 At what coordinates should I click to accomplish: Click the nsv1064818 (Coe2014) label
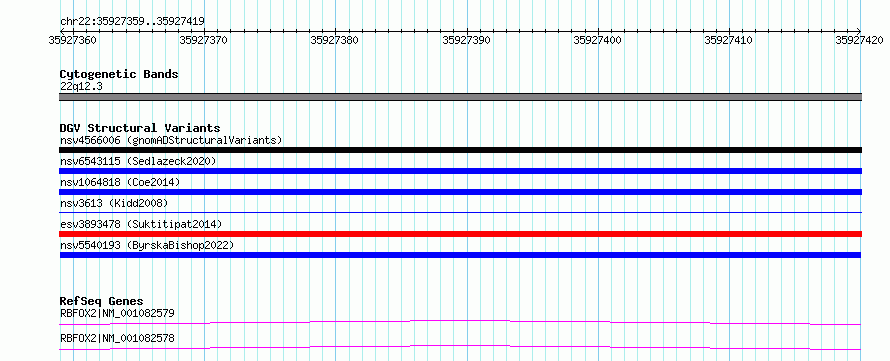coord(120,182)
